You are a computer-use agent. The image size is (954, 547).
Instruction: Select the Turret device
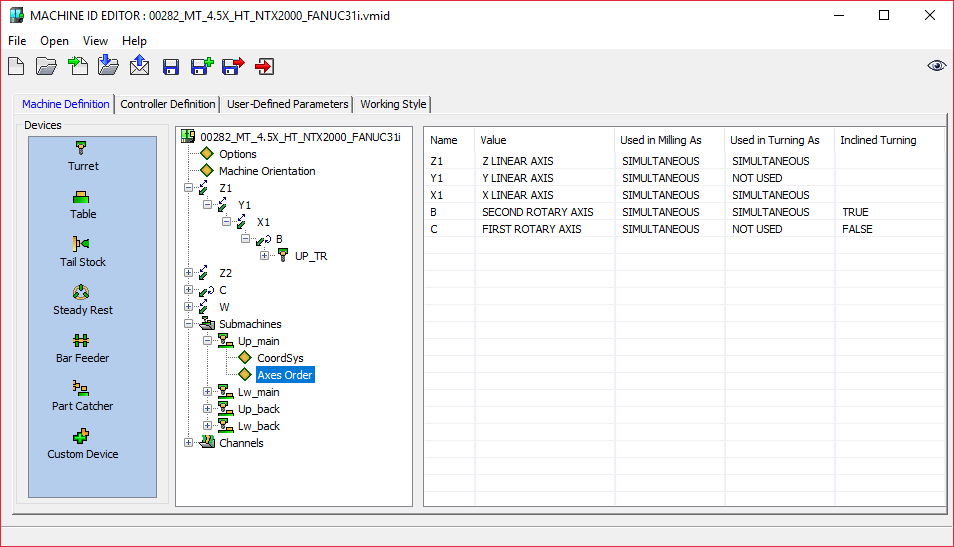(x=83, y=156)
